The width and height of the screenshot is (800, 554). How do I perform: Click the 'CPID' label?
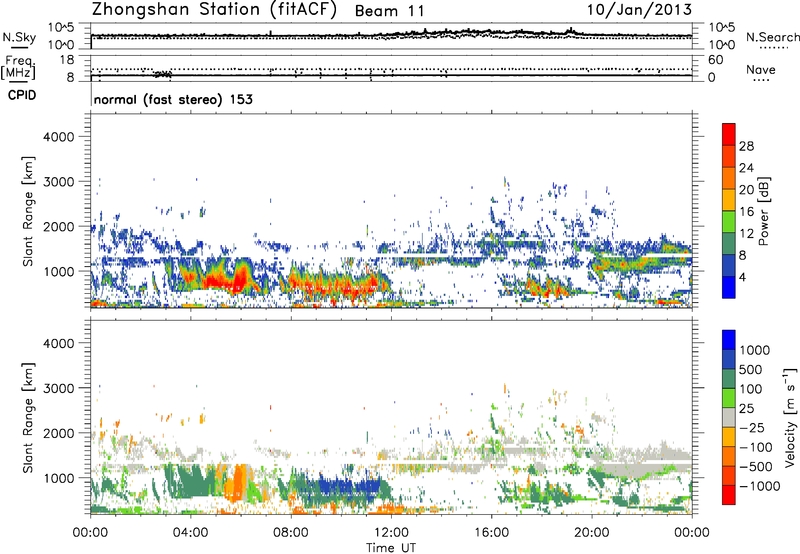tap(22, 95)
